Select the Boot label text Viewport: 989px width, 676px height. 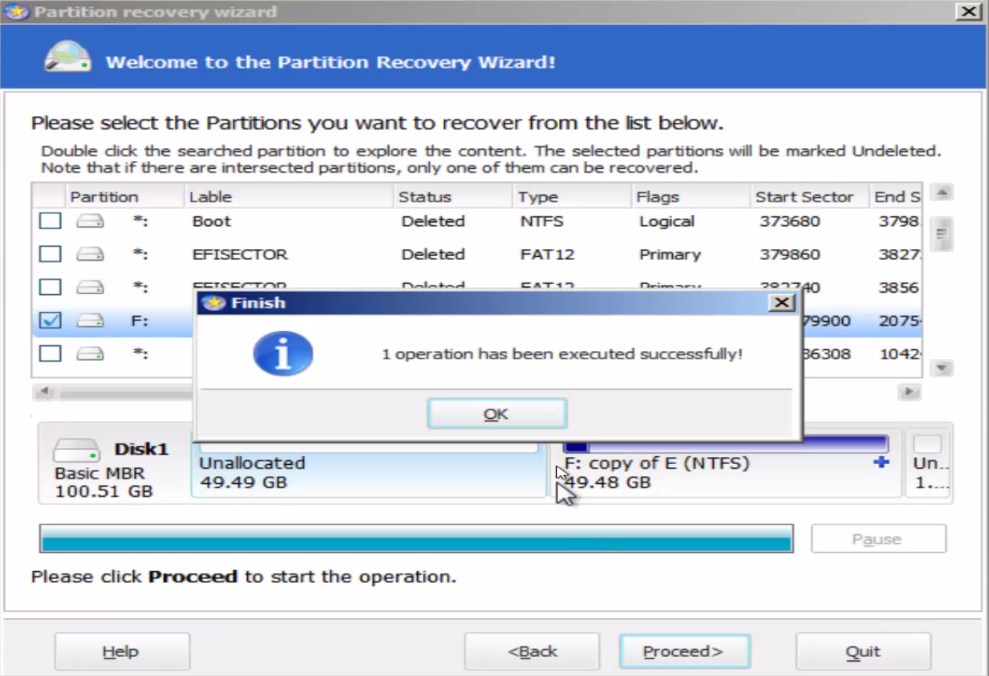tap(211, 221)
